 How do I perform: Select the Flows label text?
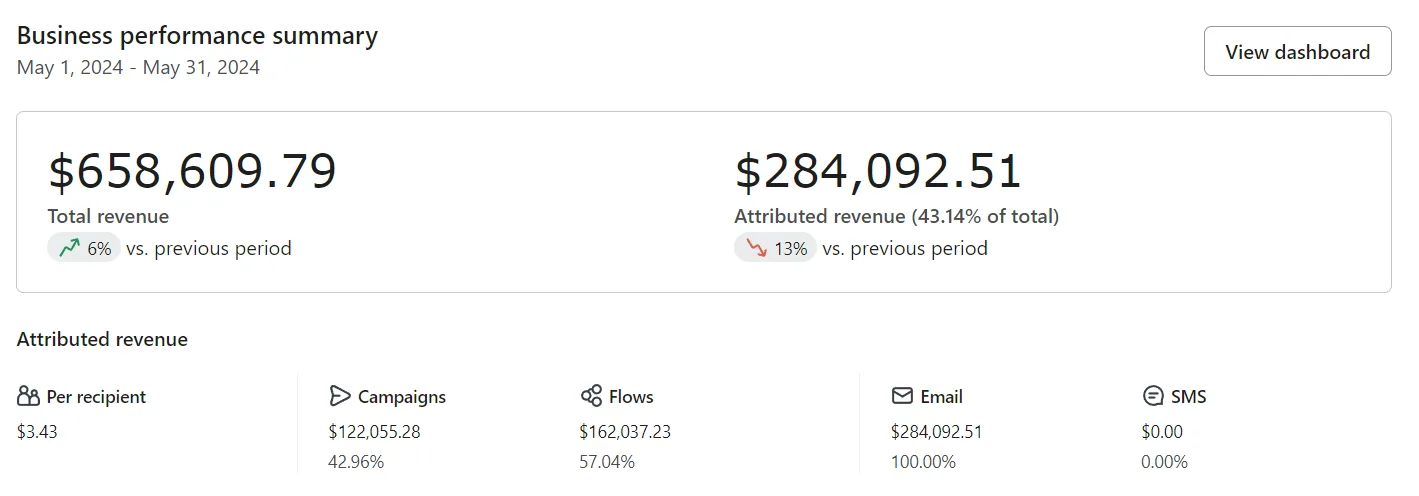(631, 396)
